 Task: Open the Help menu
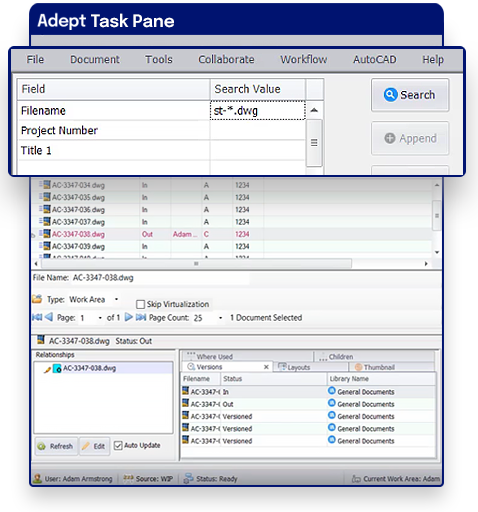(433, 60)
